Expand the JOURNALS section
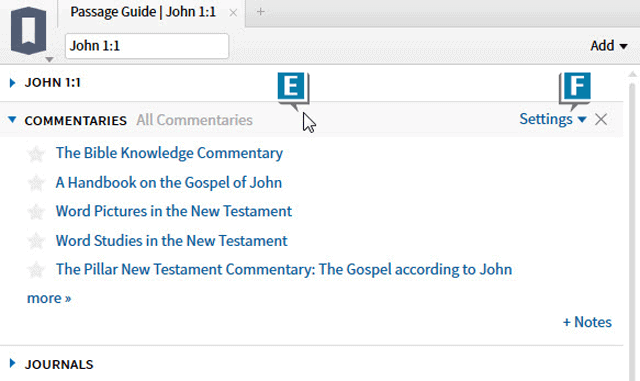640x381 pixels. (x=12, y=363)
